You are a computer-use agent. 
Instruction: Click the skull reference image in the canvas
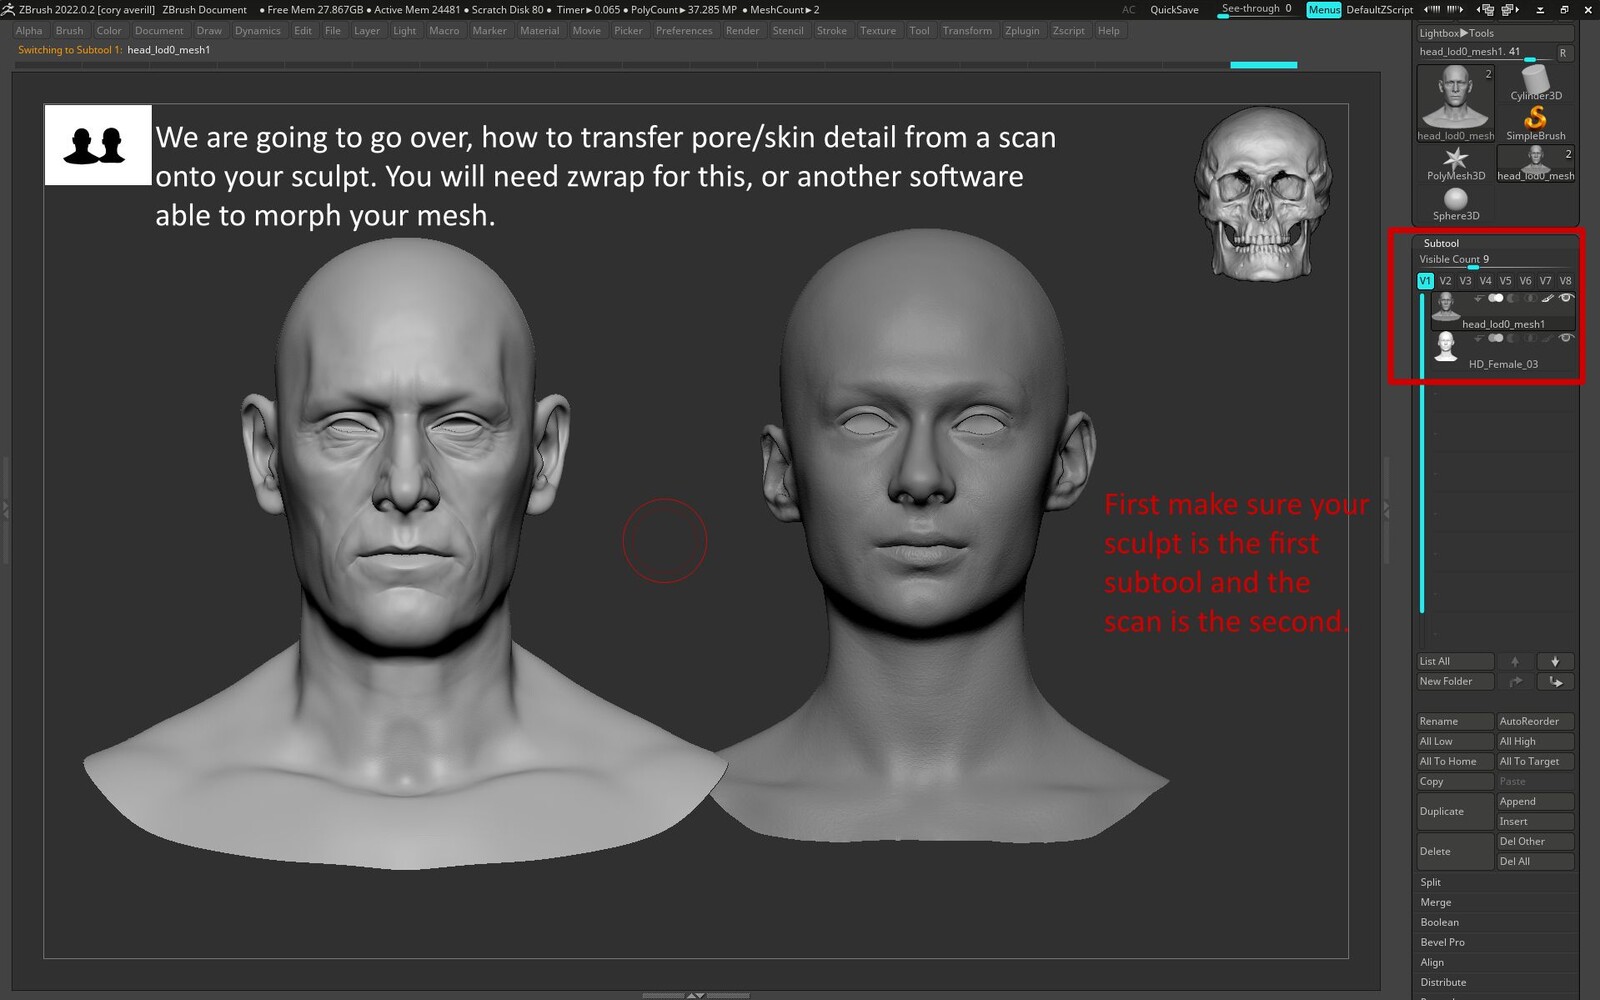[1264, 194]
